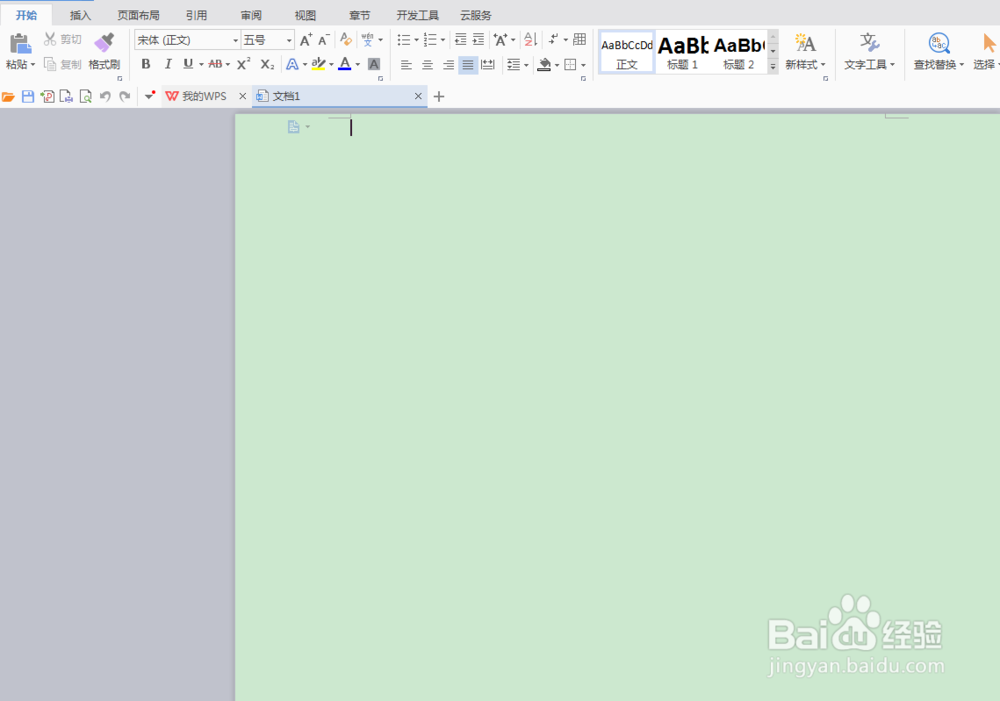Viewport: 1000px width, 701px height.
Task: Switch to 页面布局 ribbon tab
Action: click(138, 15)
